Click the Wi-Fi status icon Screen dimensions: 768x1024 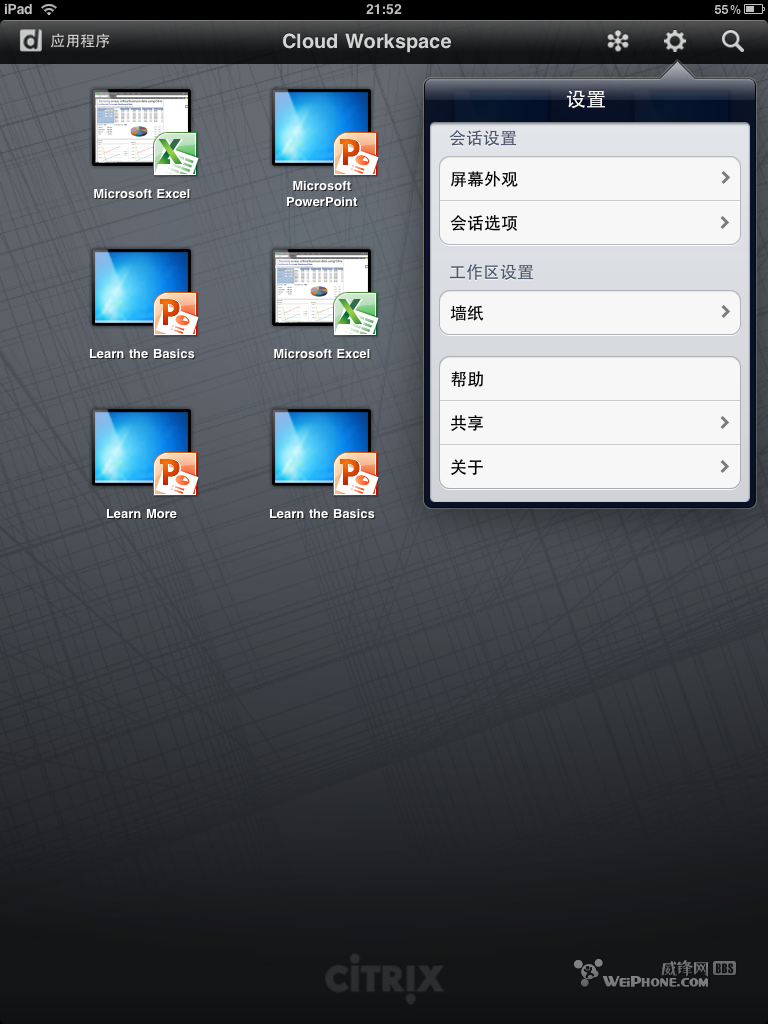49,9
